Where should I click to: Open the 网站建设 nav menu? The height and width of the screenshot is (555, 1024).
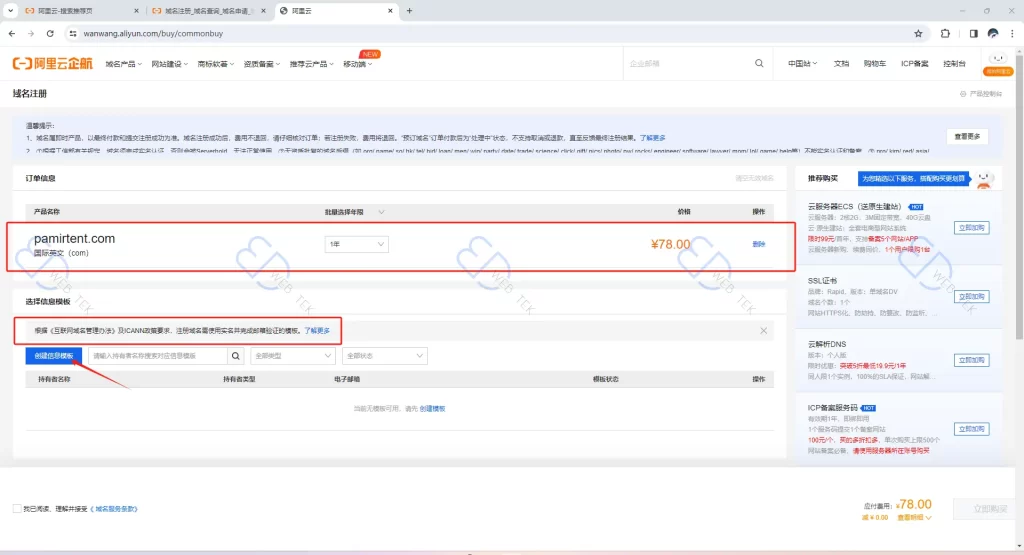pyautogui.click(x=169, y=64)
